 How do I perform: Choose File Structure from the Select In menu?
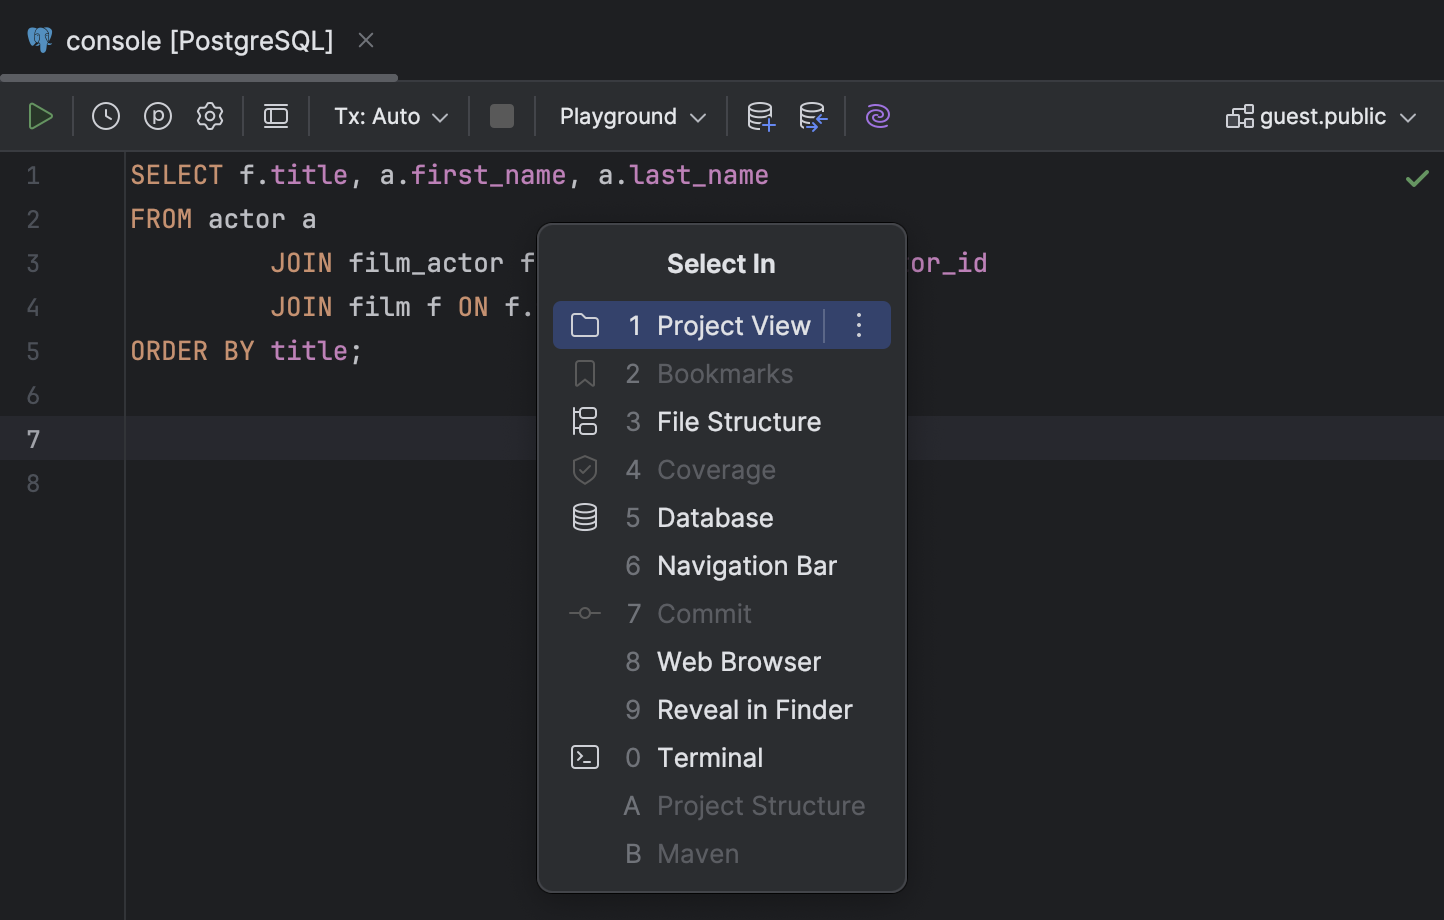pyautogui.click(x=738, y=421)
